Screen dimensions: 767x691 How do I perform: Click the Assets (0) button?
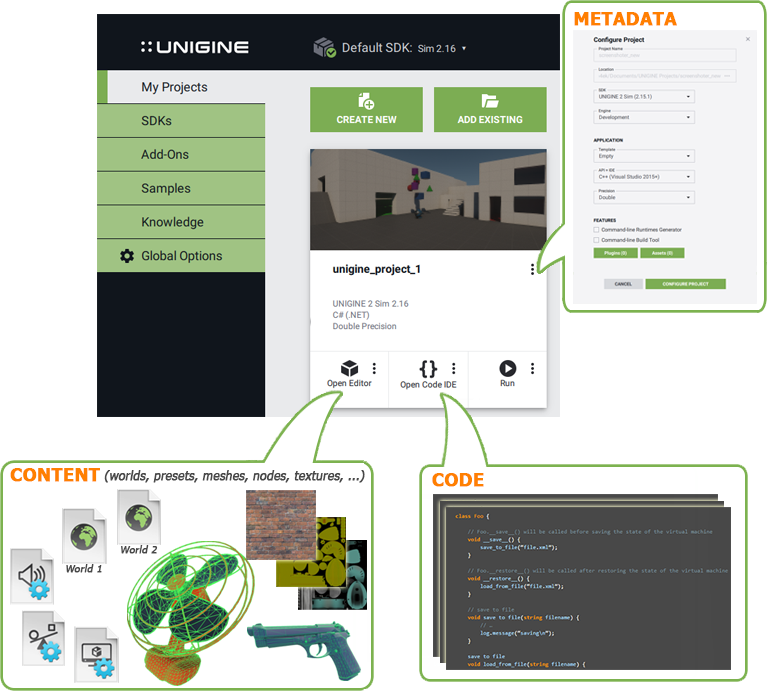pyautogui.click(x=662, y=253)
